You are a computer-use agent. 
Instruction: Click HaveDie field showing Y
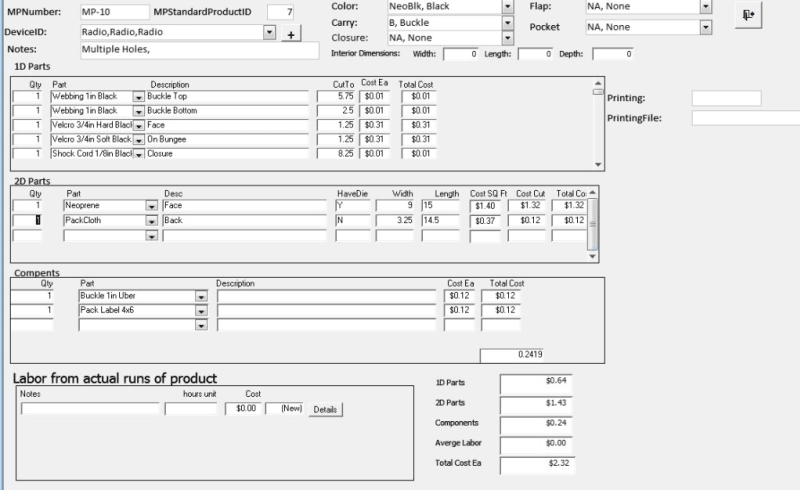point(353,206)
